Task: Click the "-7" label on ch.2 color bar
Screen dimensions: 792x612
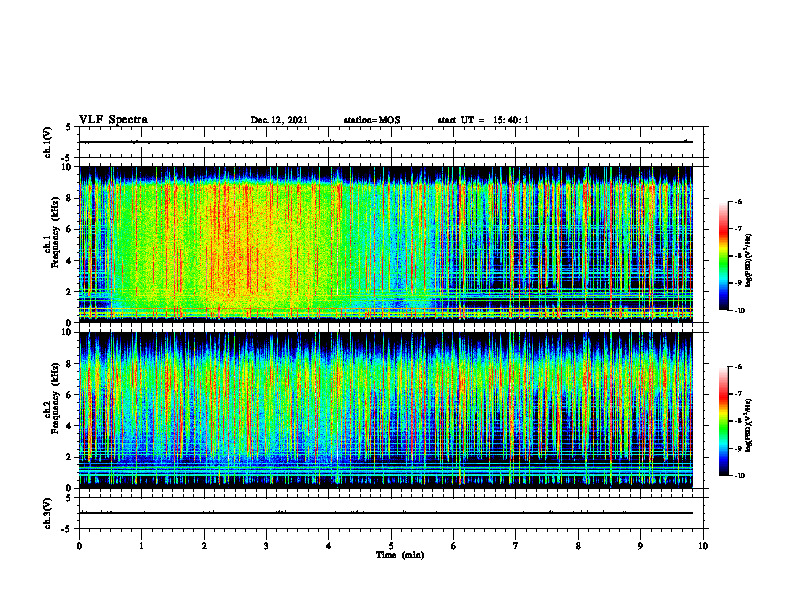Action: click(x=738, y=394)
